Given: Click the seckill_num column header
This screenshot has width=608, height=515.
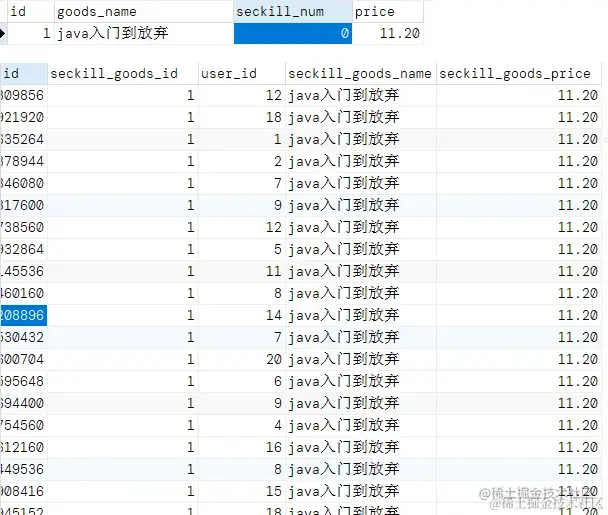Looking at the screenshot, I should (293, 12).
